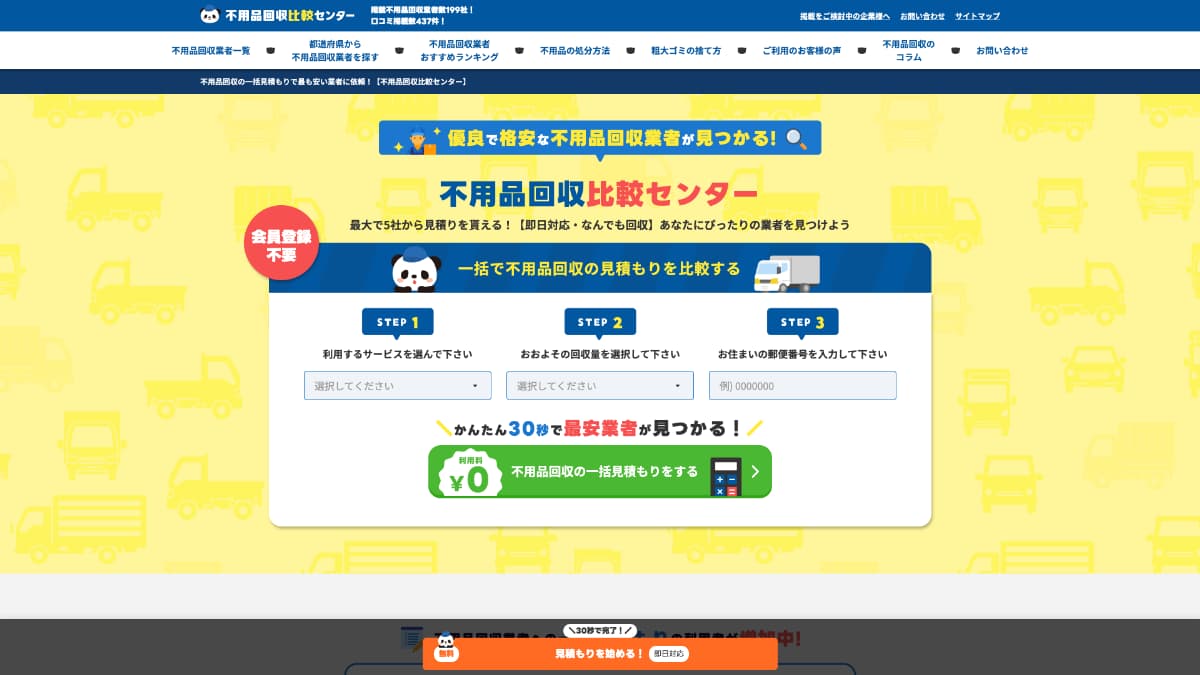Open the STEP 1 service selection dropdown
Viewport: 1200px width, 675px height.
pyautogui.click(x=397, y=385)
